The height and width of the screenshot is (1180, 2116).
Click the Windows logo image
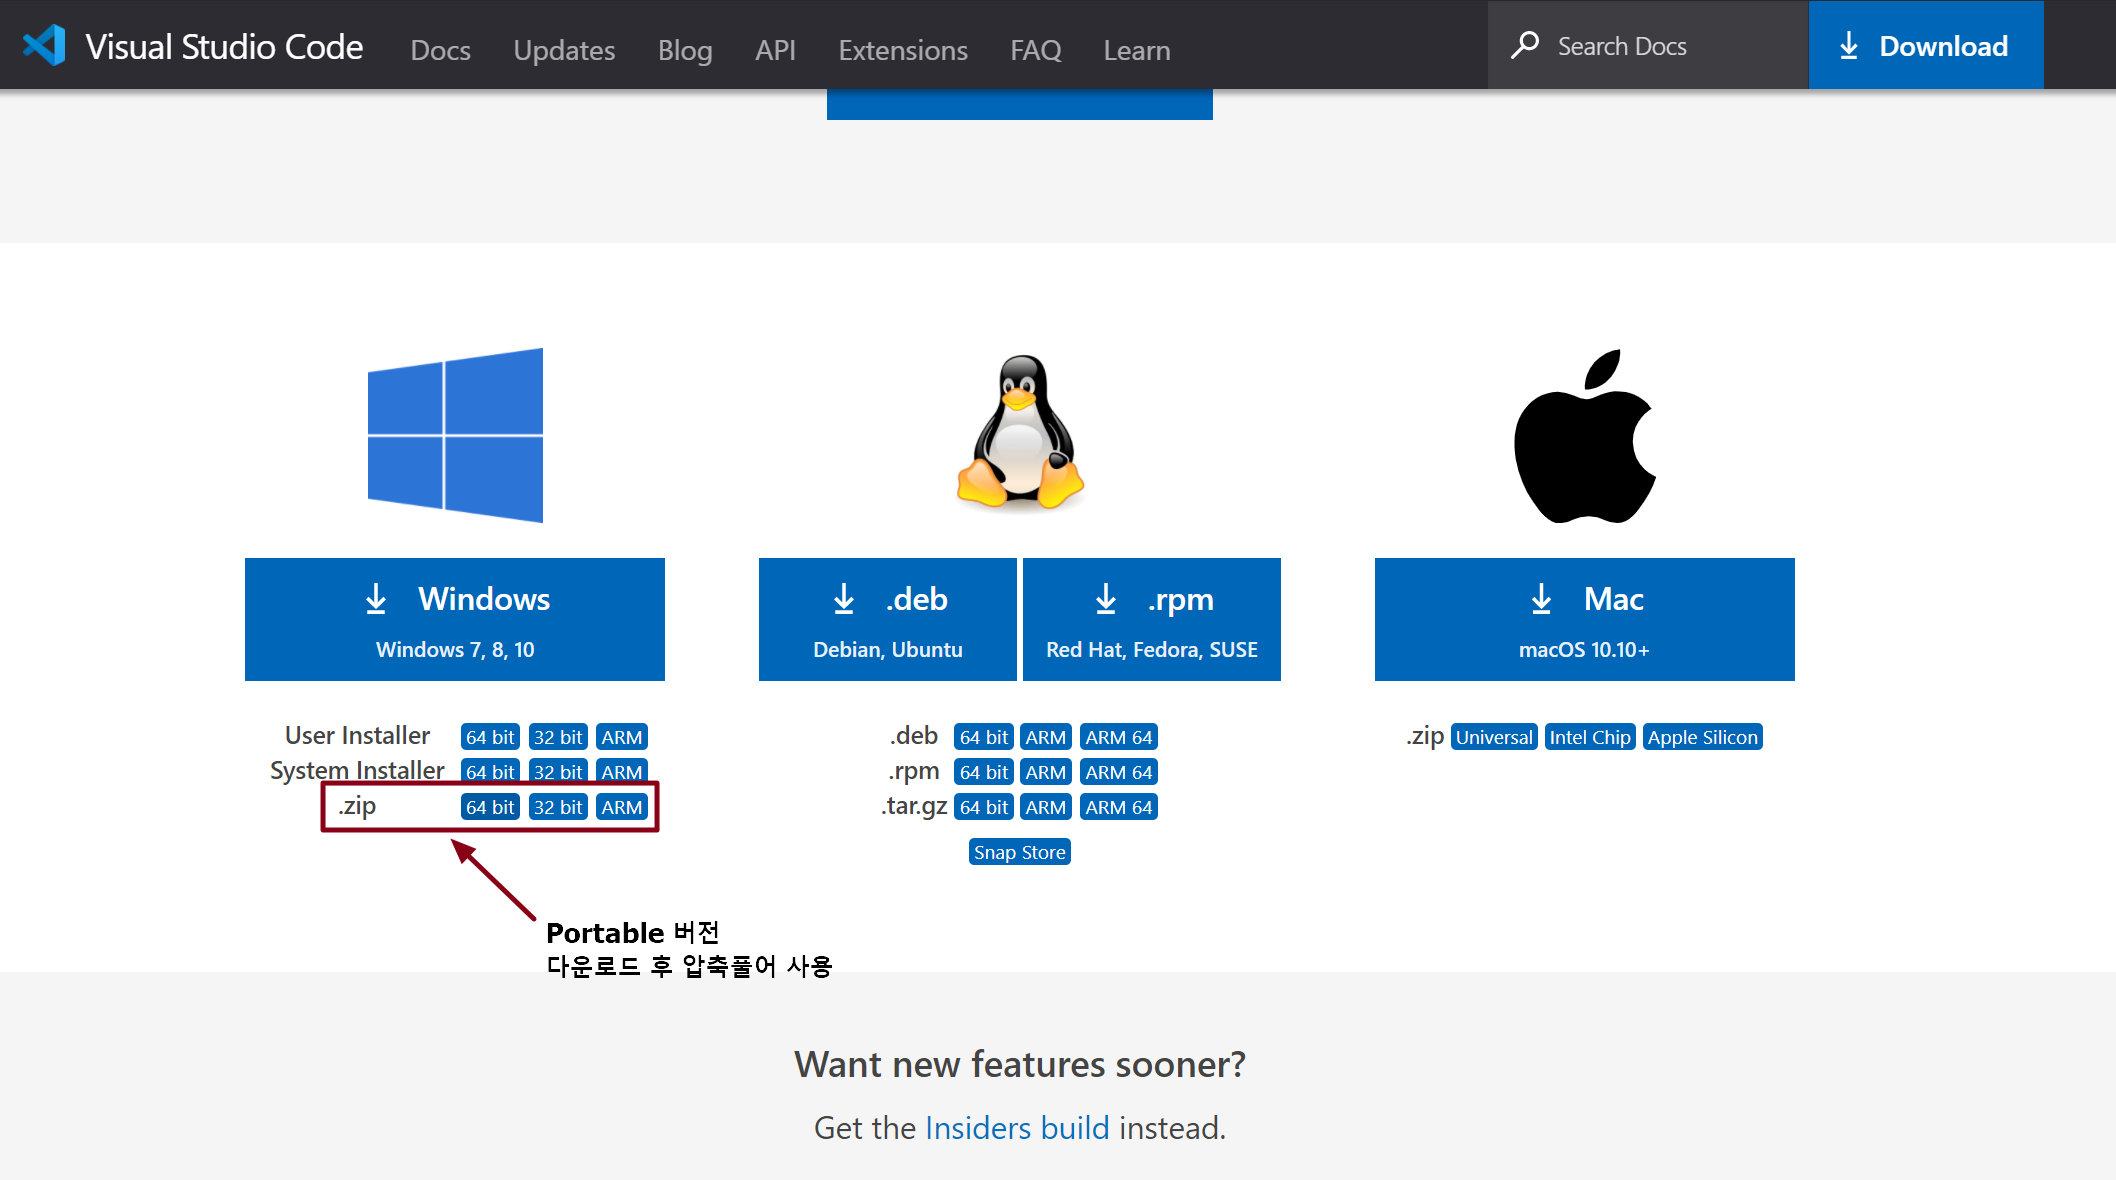point(455,435)
